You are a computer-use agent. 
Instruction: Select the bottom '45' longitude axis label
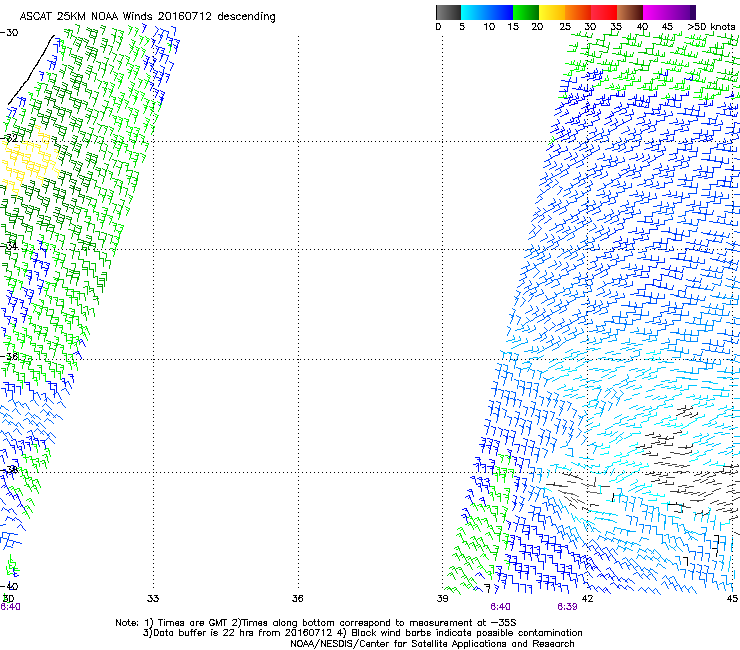732,599
